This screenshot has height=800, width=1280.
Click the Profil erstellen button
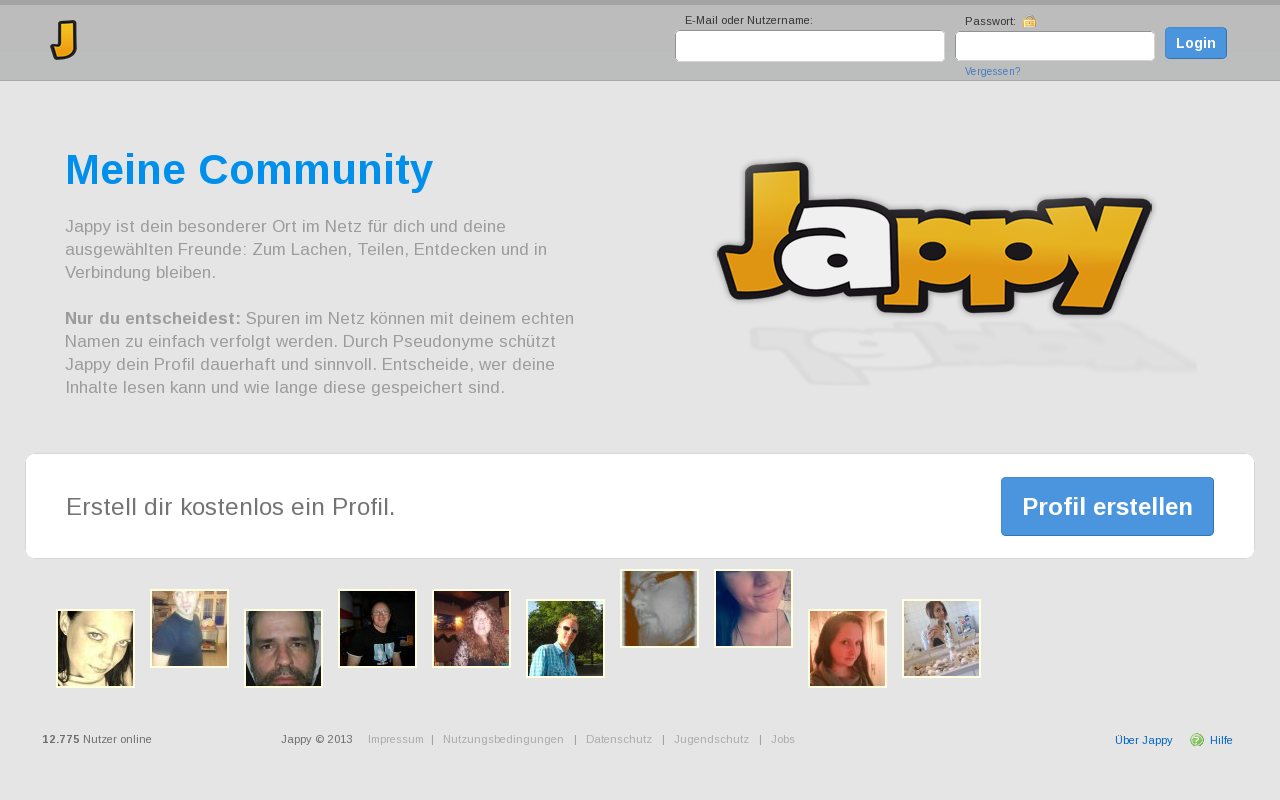point(1107,506)
